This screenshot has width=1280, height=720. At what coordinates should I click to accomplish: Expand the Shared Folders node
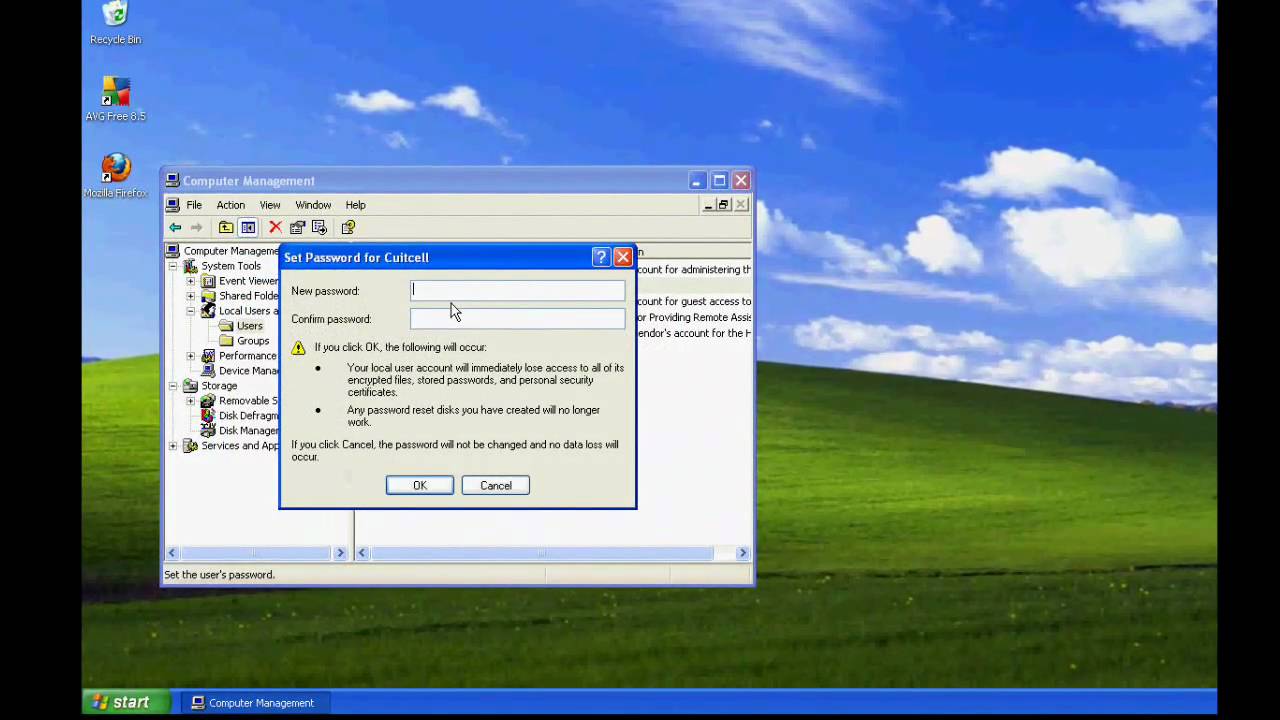pyautogui.click(x=191, y=296)
